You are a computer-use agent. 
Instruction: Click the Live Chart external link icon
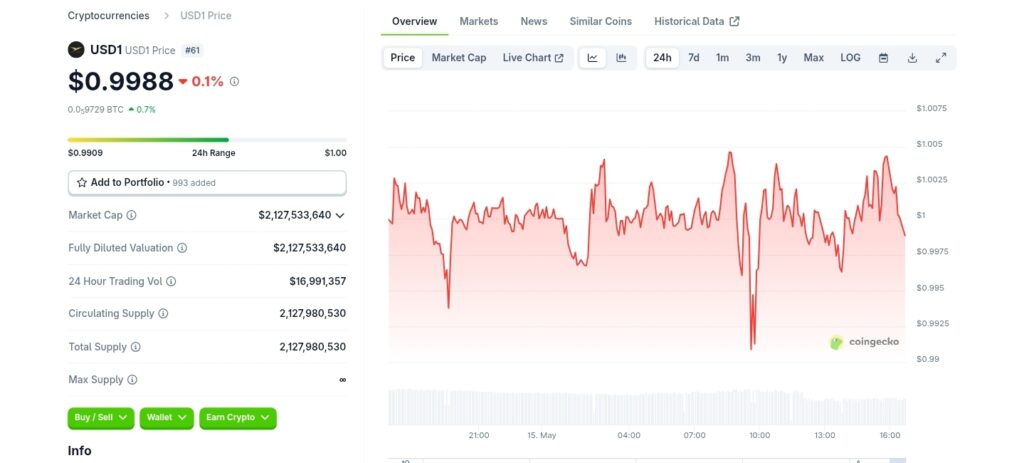559,58
